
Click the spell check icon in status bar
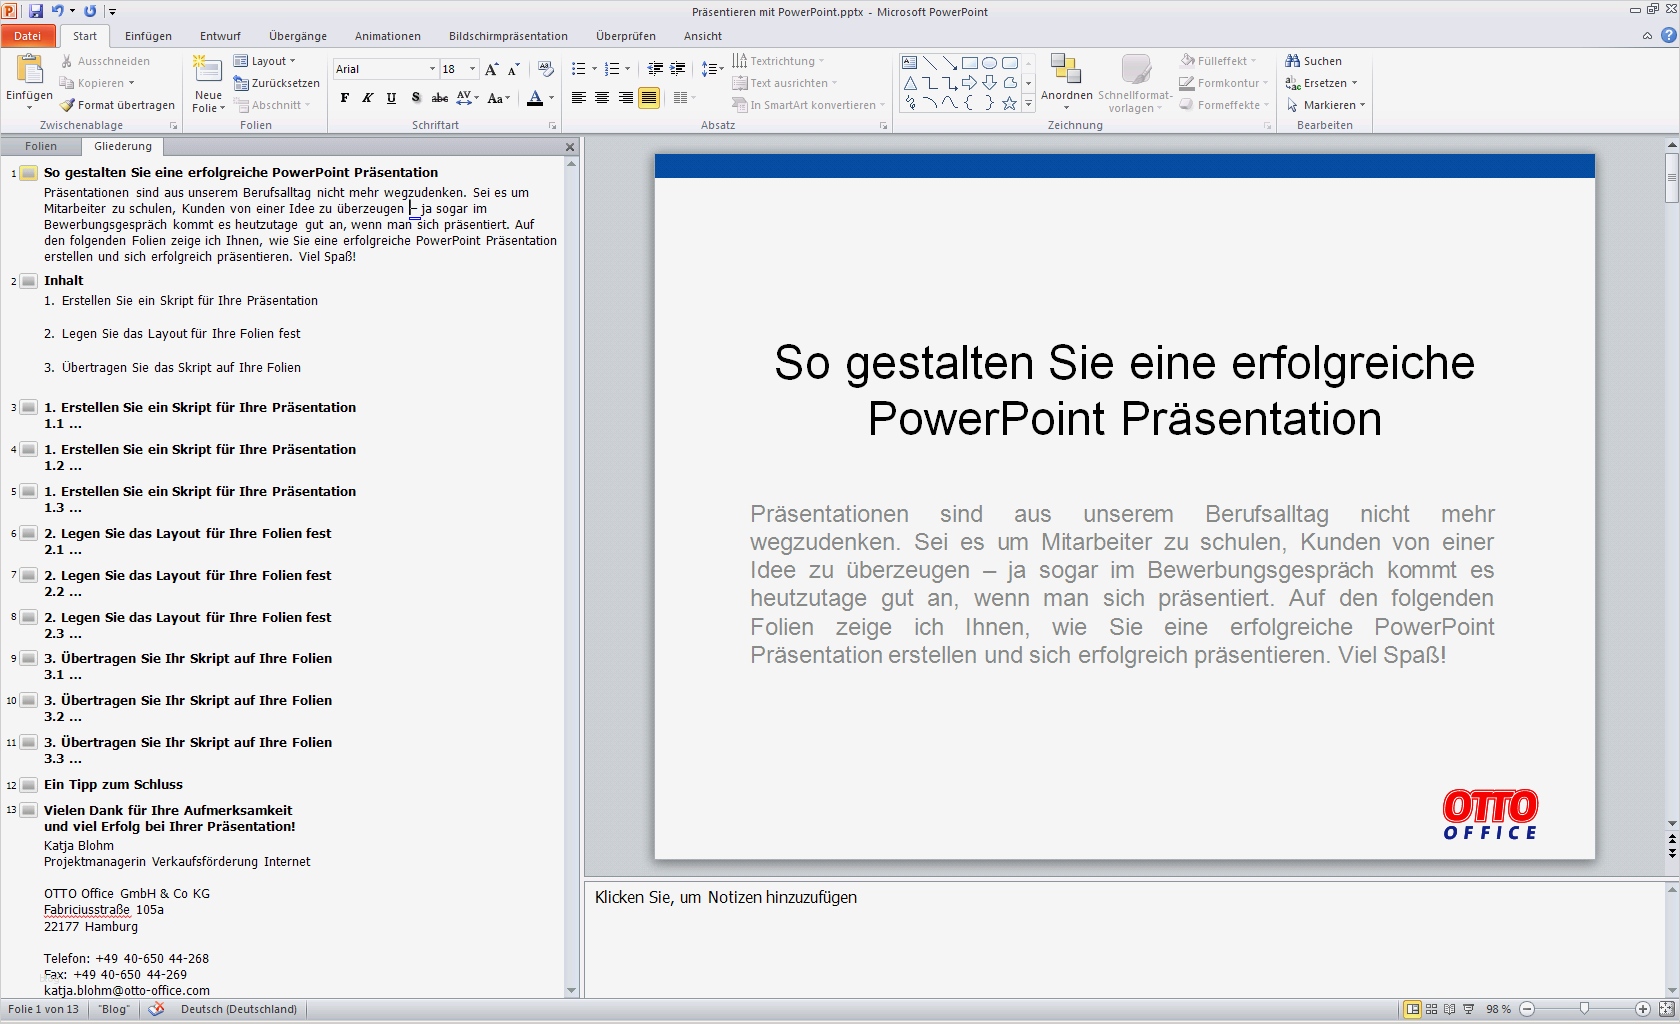156,1010
